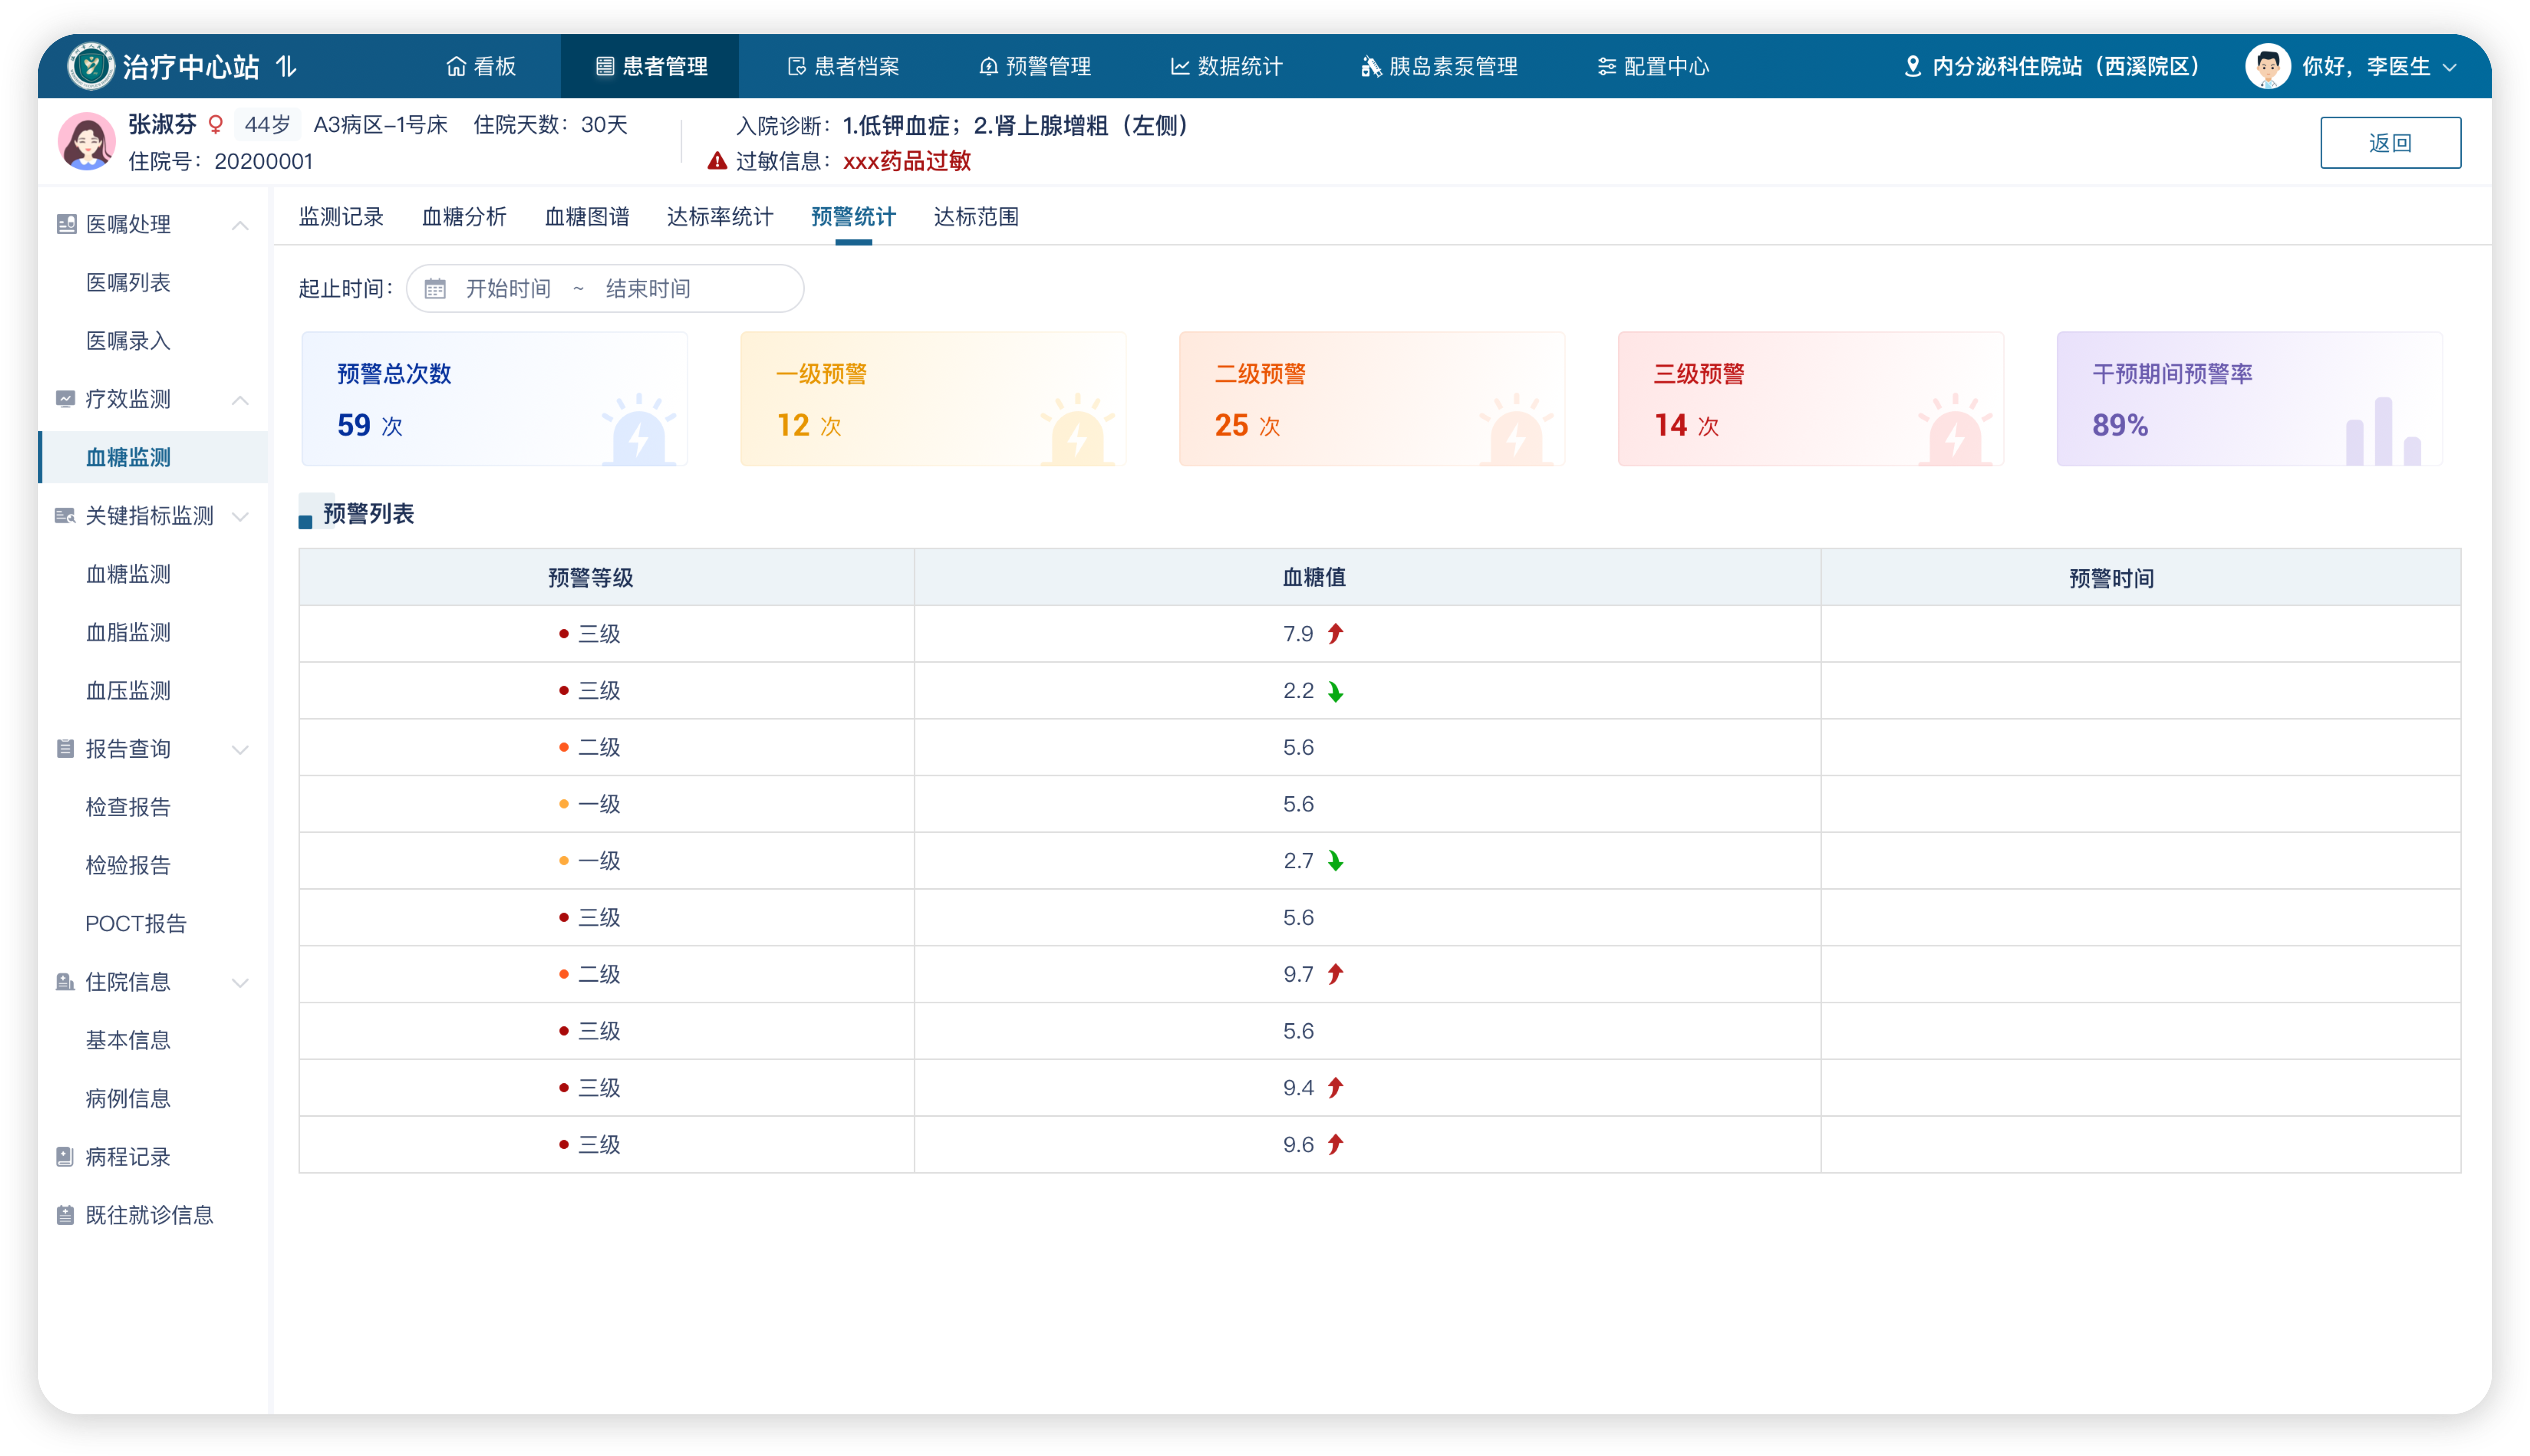Click the bar chart icon on 干预期间预警率 card
The image size is (2530, 1456).
pyautogui.click(x=2384, y=431)
